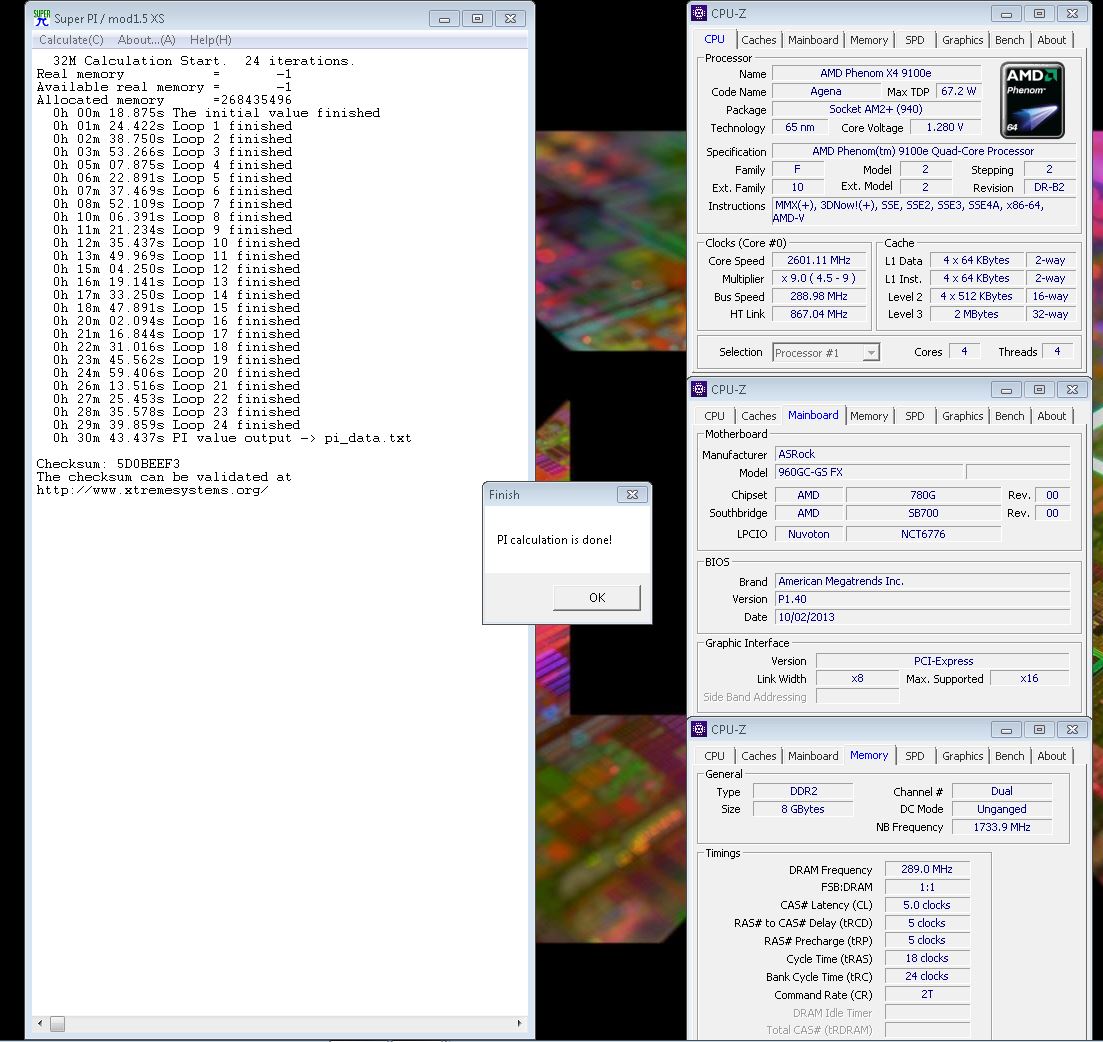Open Bench tab in the bottom CPU-Z window
This screenshot has height=1042, width=1103.
[1009, 756]
